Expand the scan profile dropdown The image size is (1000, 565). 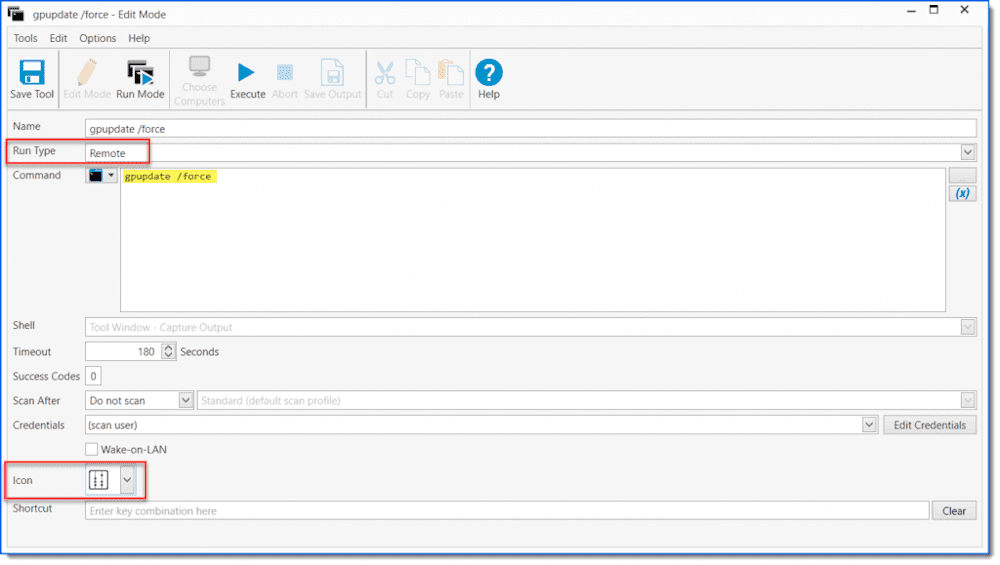(967, 400)
